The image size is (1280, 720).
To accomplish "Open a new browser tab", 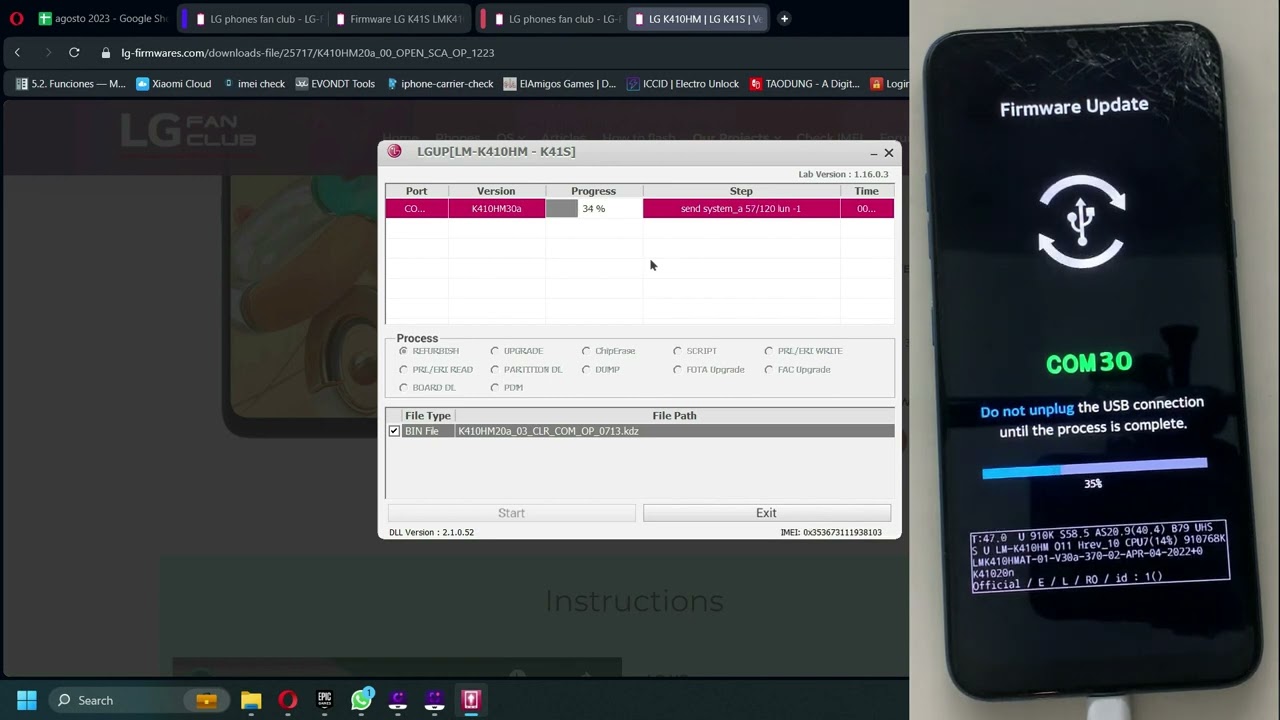I will click(x=784, y=18).
